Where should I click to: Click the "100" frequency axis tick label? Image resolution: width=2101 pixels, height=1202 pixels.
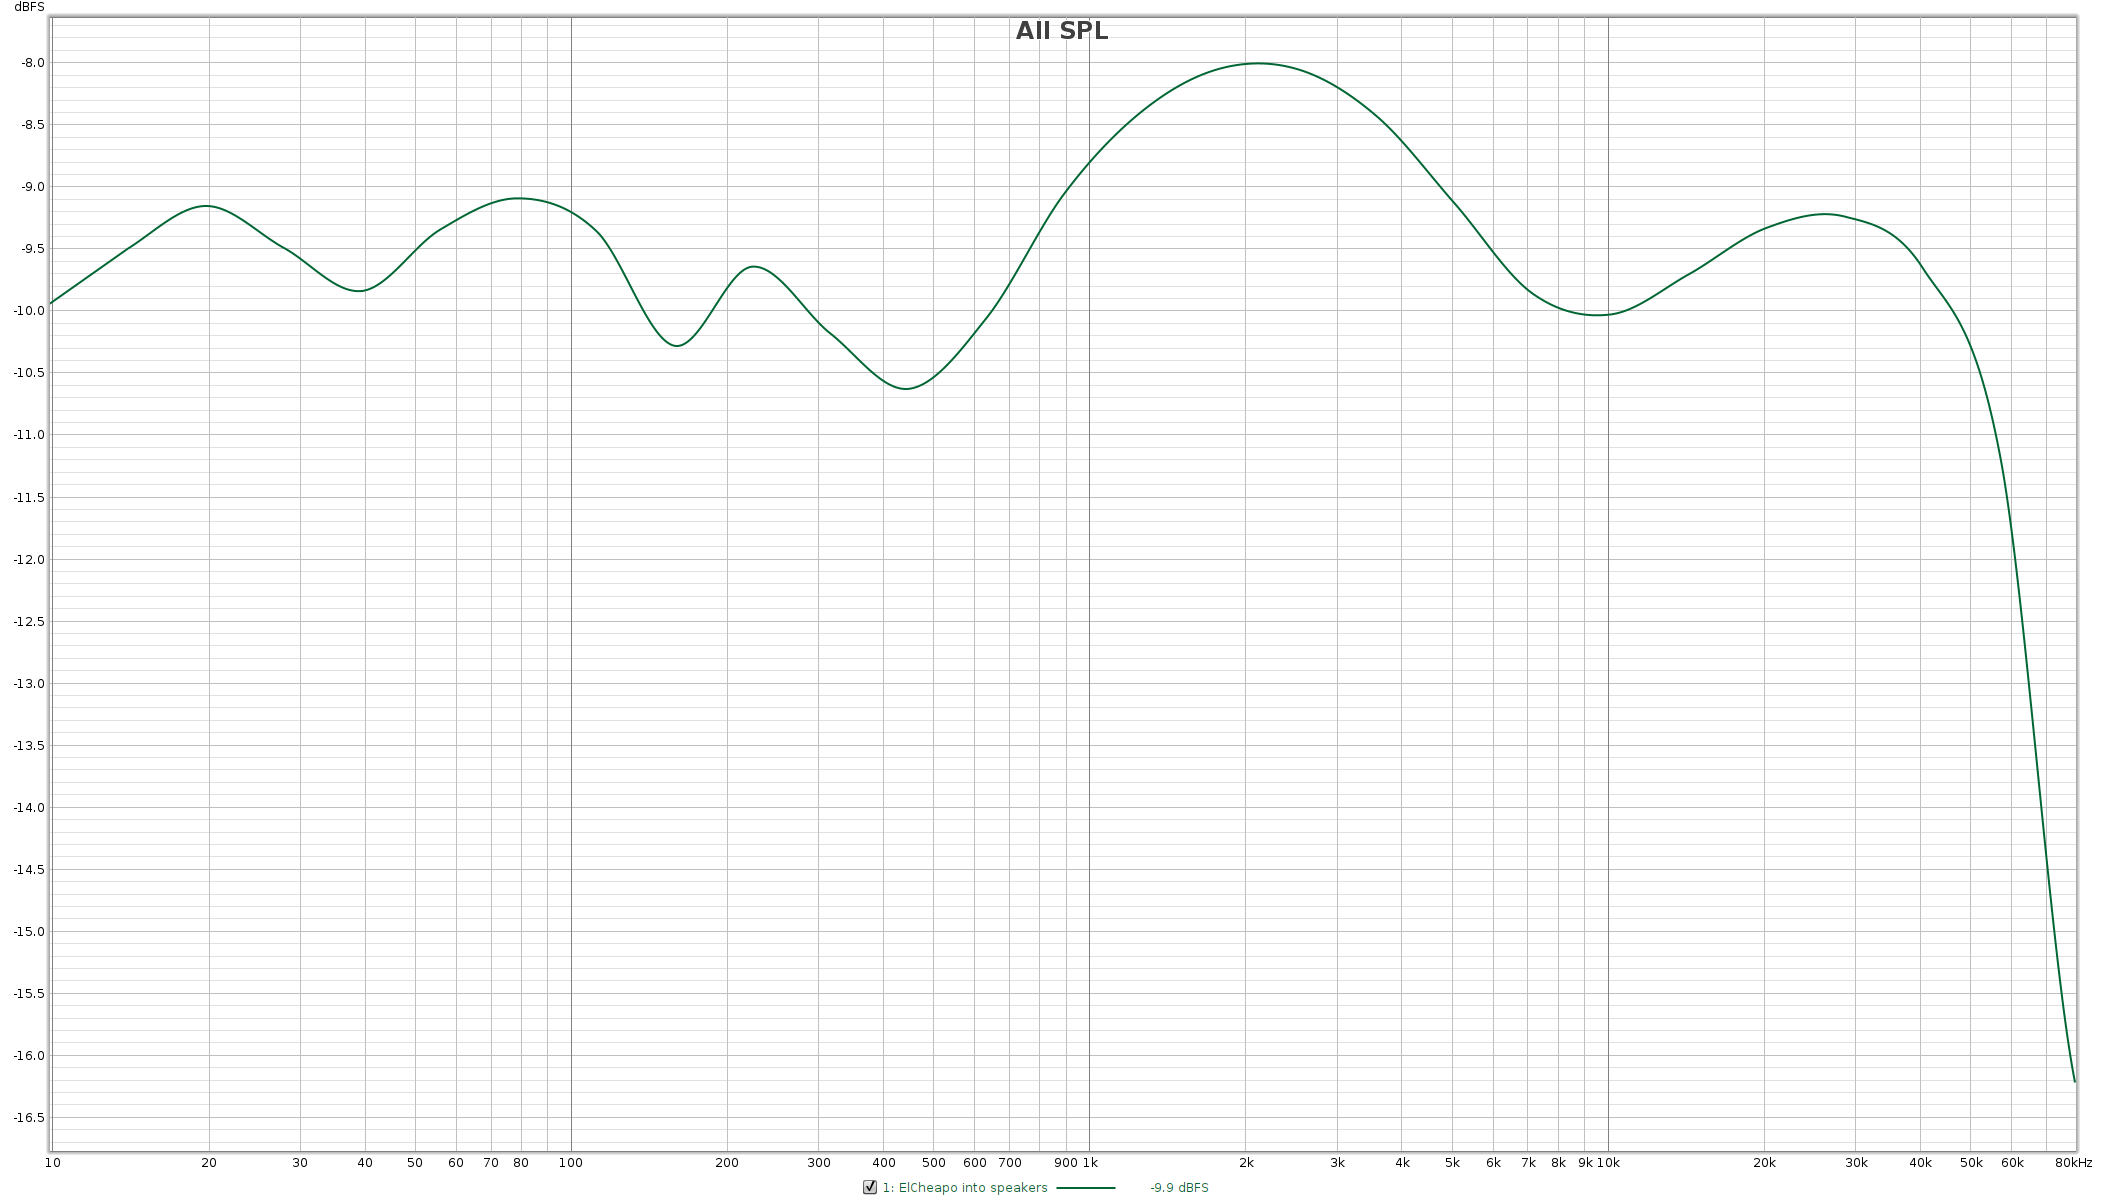point(571,1163)
